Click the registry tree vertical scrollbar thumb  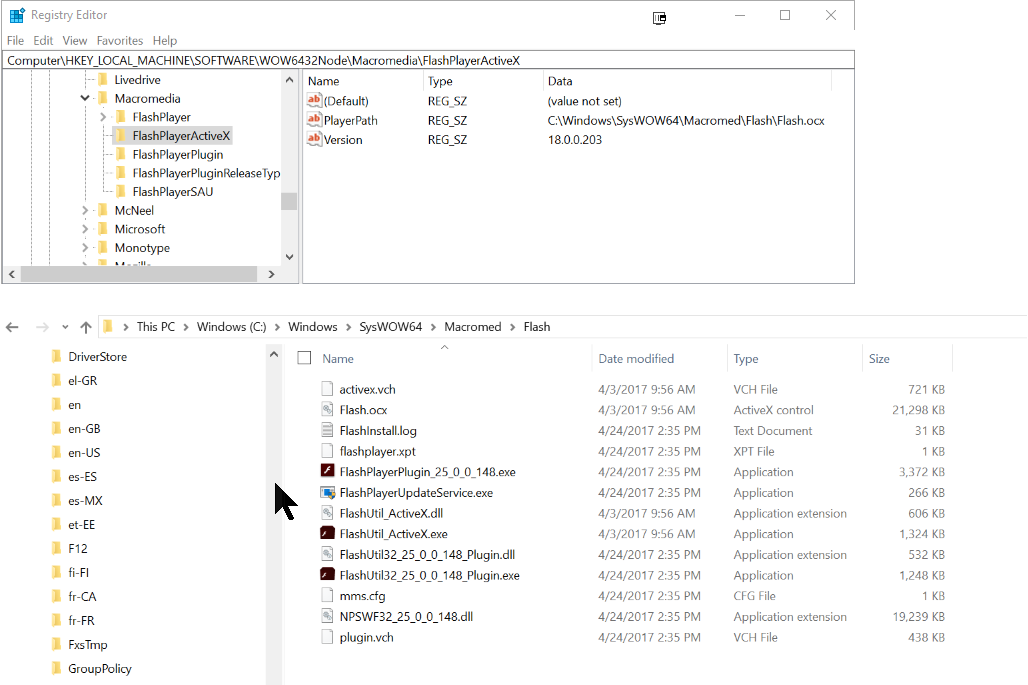(289, 201)
